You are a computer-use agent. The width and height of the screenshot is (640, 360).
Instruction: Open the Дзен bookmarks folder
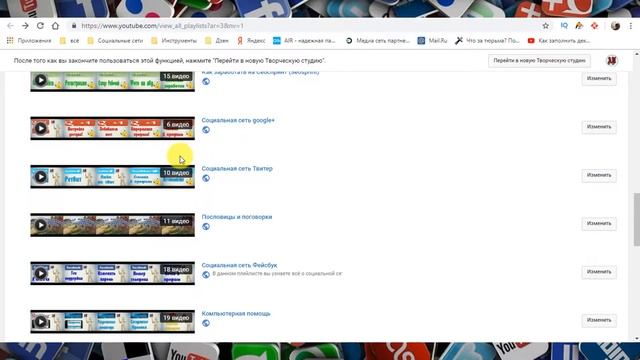pos(217,40)
